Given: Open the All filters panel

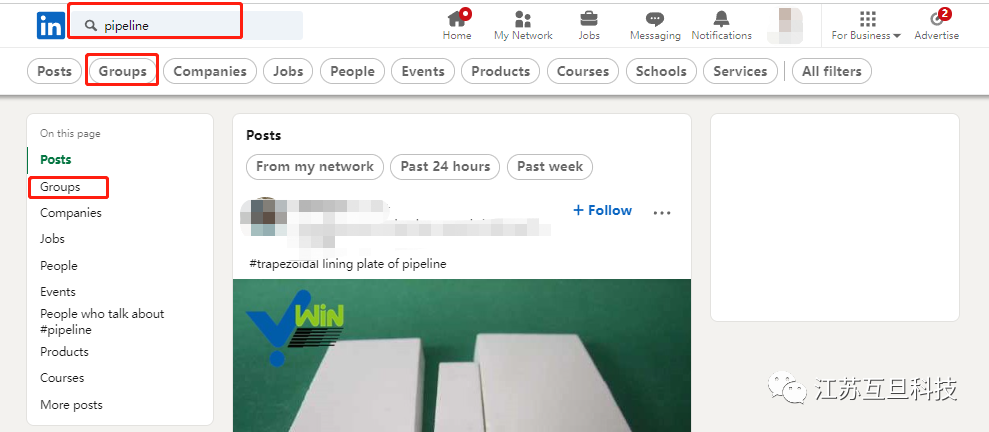Looking at the screenshot, I should [831, 71].
